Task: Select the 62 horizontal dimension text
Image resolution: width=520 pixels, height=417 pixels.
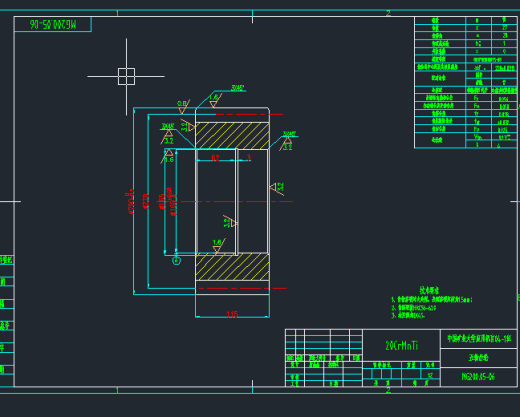Action: tap(215, 158)
